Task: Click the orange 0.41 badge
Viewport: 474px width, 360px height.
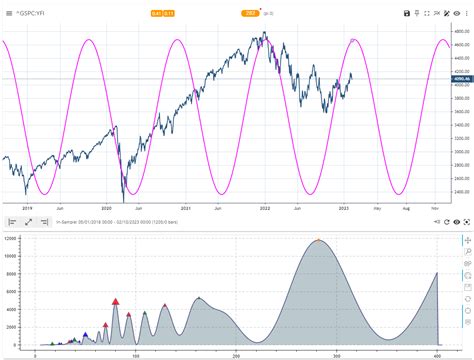Action: tap(156, 13)
